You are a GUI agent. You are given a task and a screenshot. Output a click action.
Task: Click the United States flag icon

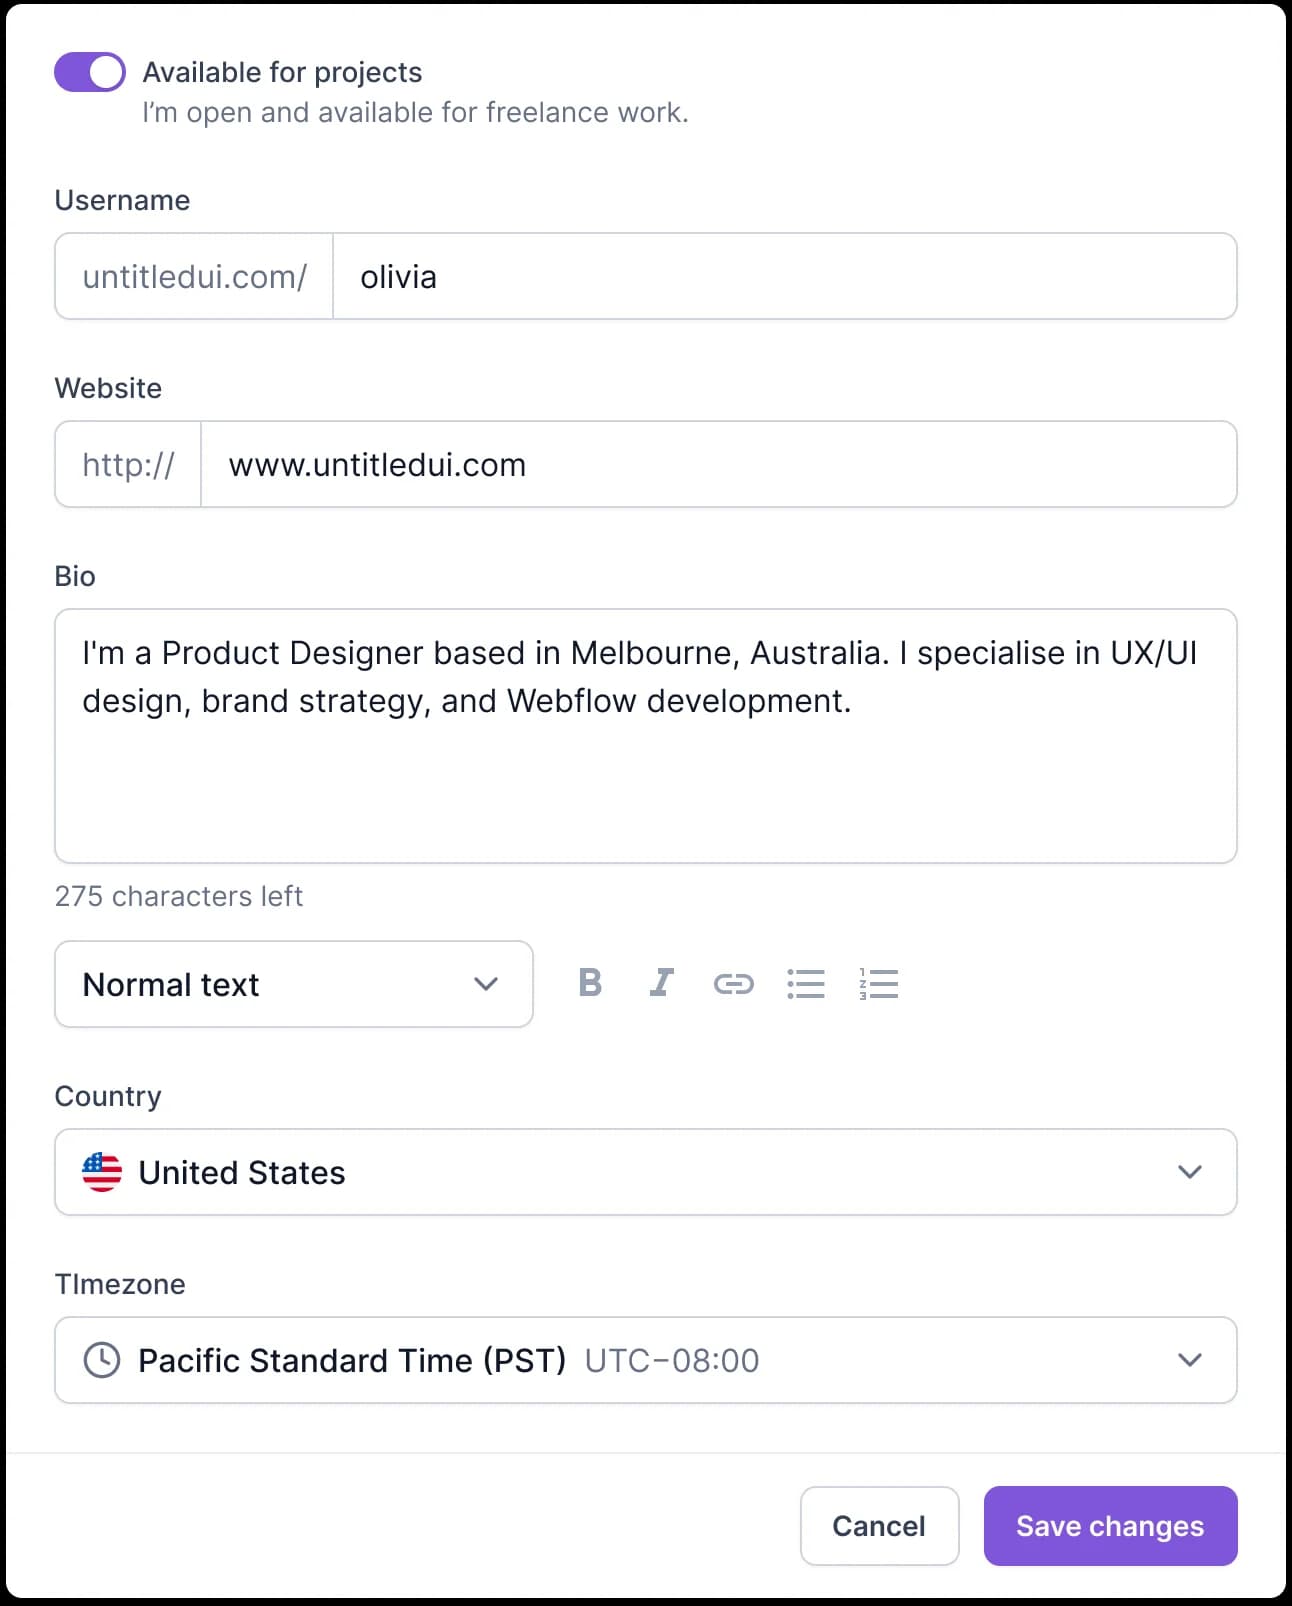point(101,1172)
